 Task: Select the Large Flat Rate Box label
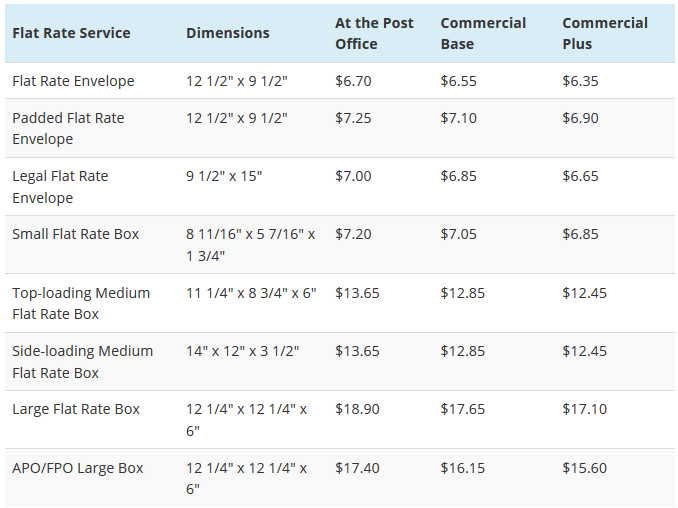(76, 409)
